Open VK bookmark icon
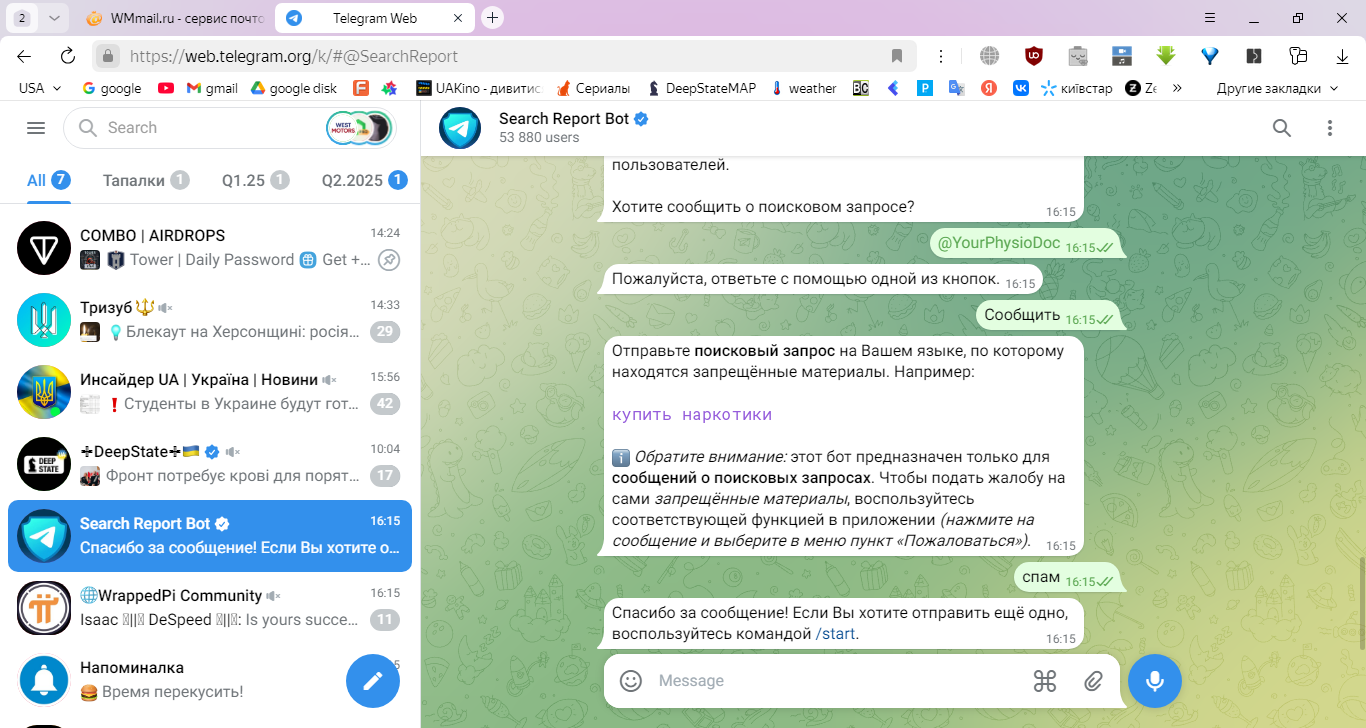This screenshot has width=1366, height=728. click(1020, 88)
